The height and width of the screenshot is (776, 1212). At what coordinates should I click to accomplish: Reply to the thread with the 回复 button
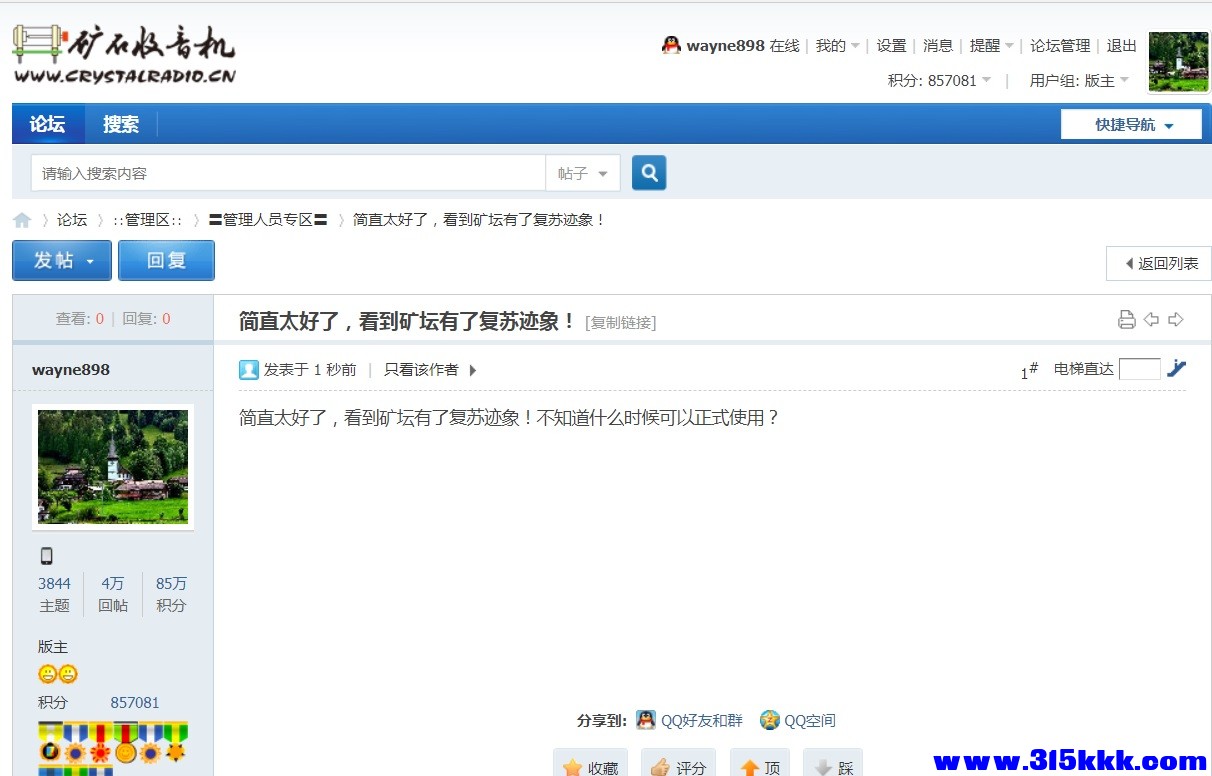pyautogui.click(x=166, y=260)
